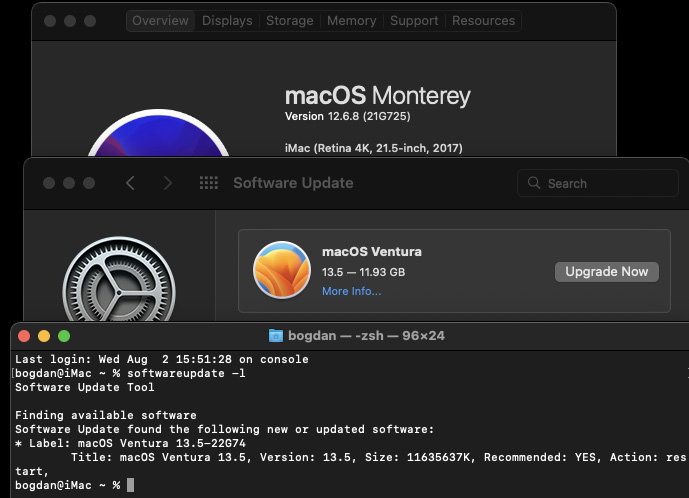689x498 pixels.
Task: Click the macOS Monterey logo image
Action: click(x=158, y=133)
